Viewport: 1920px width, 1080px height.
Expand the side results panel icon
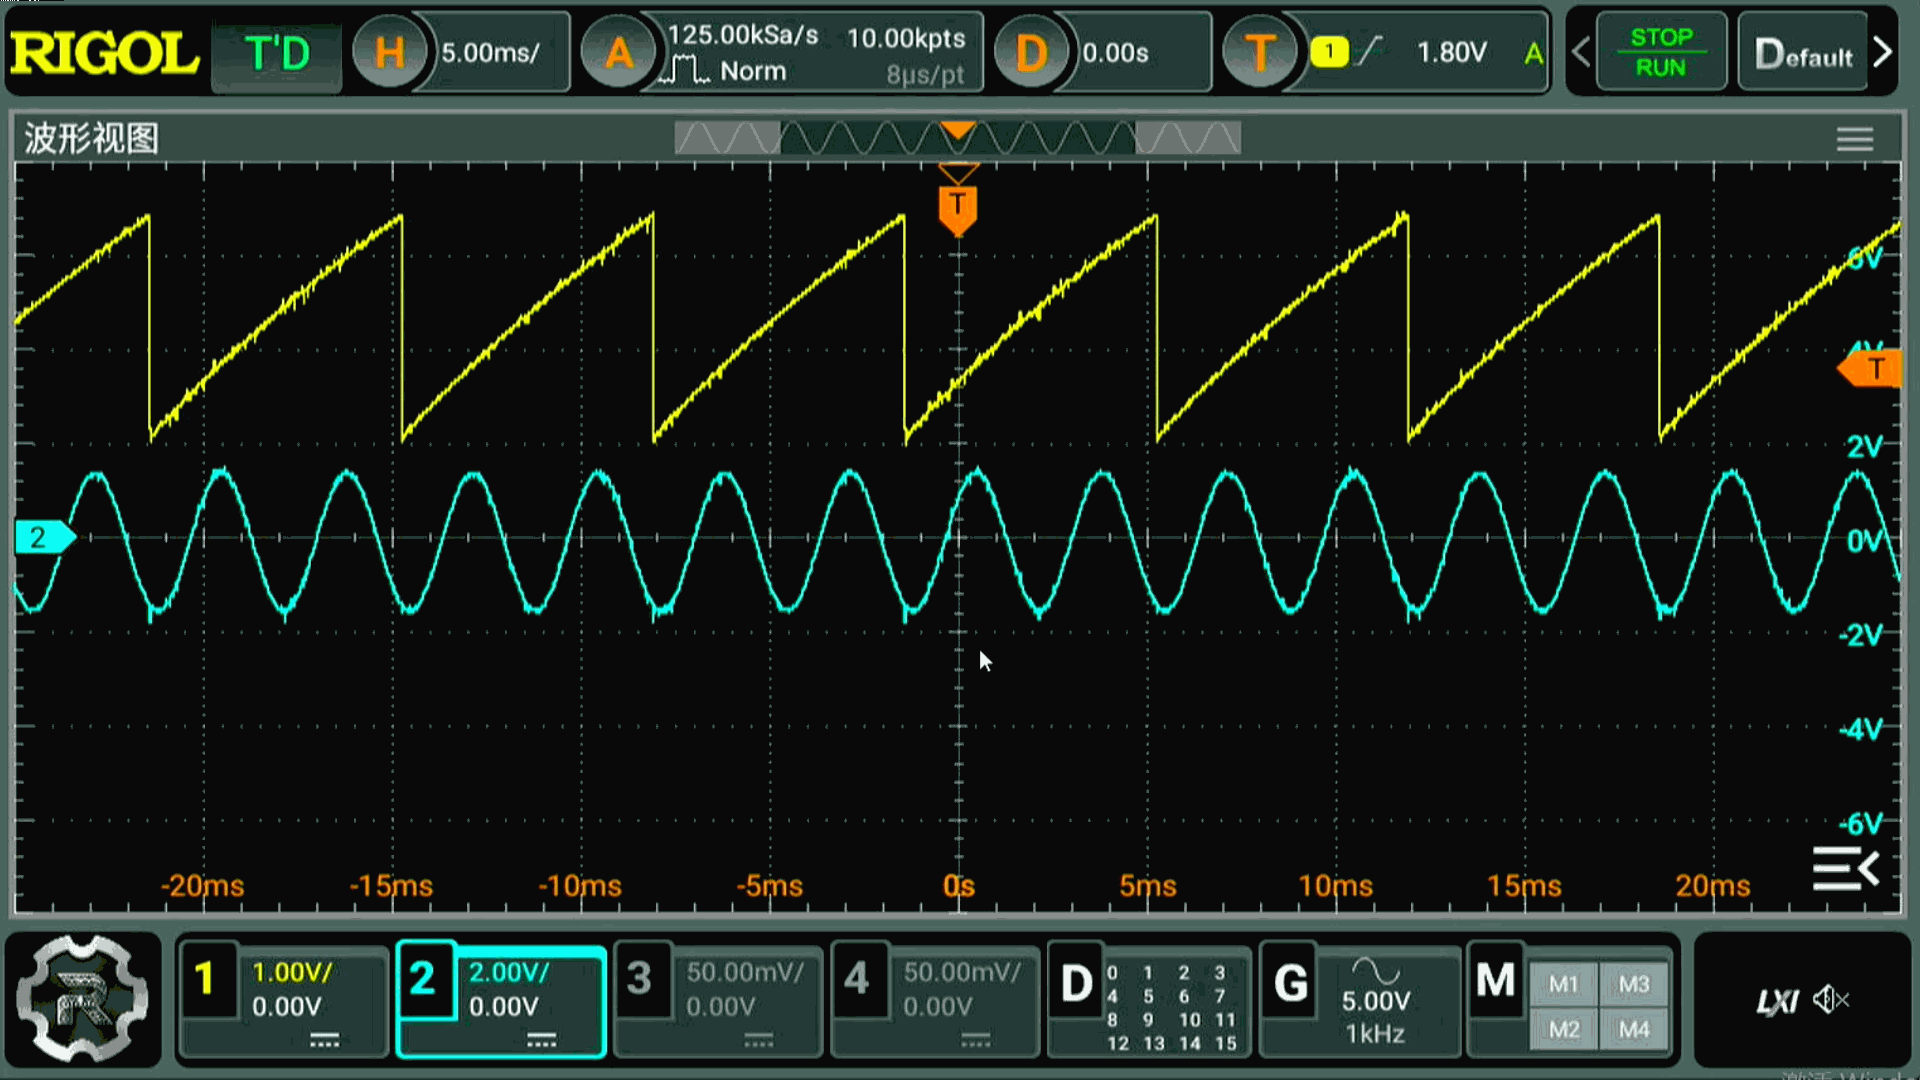1846,868
